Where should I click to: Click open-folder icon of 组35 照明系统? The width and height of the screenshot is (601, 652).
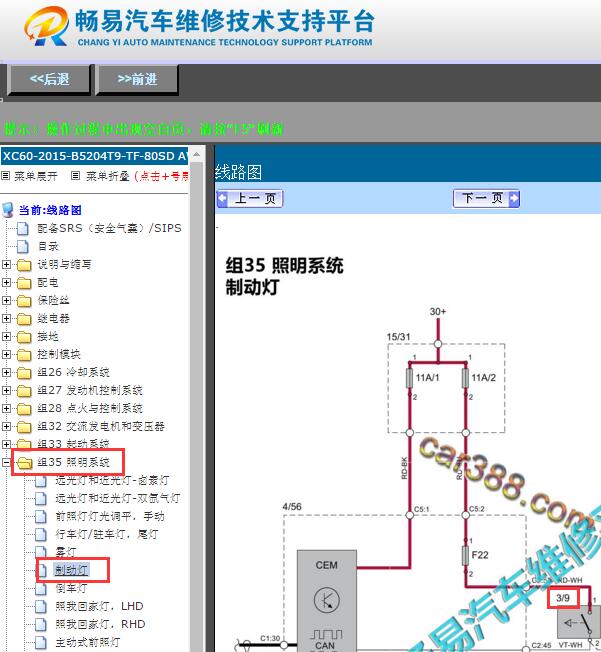tap(25, 463)
